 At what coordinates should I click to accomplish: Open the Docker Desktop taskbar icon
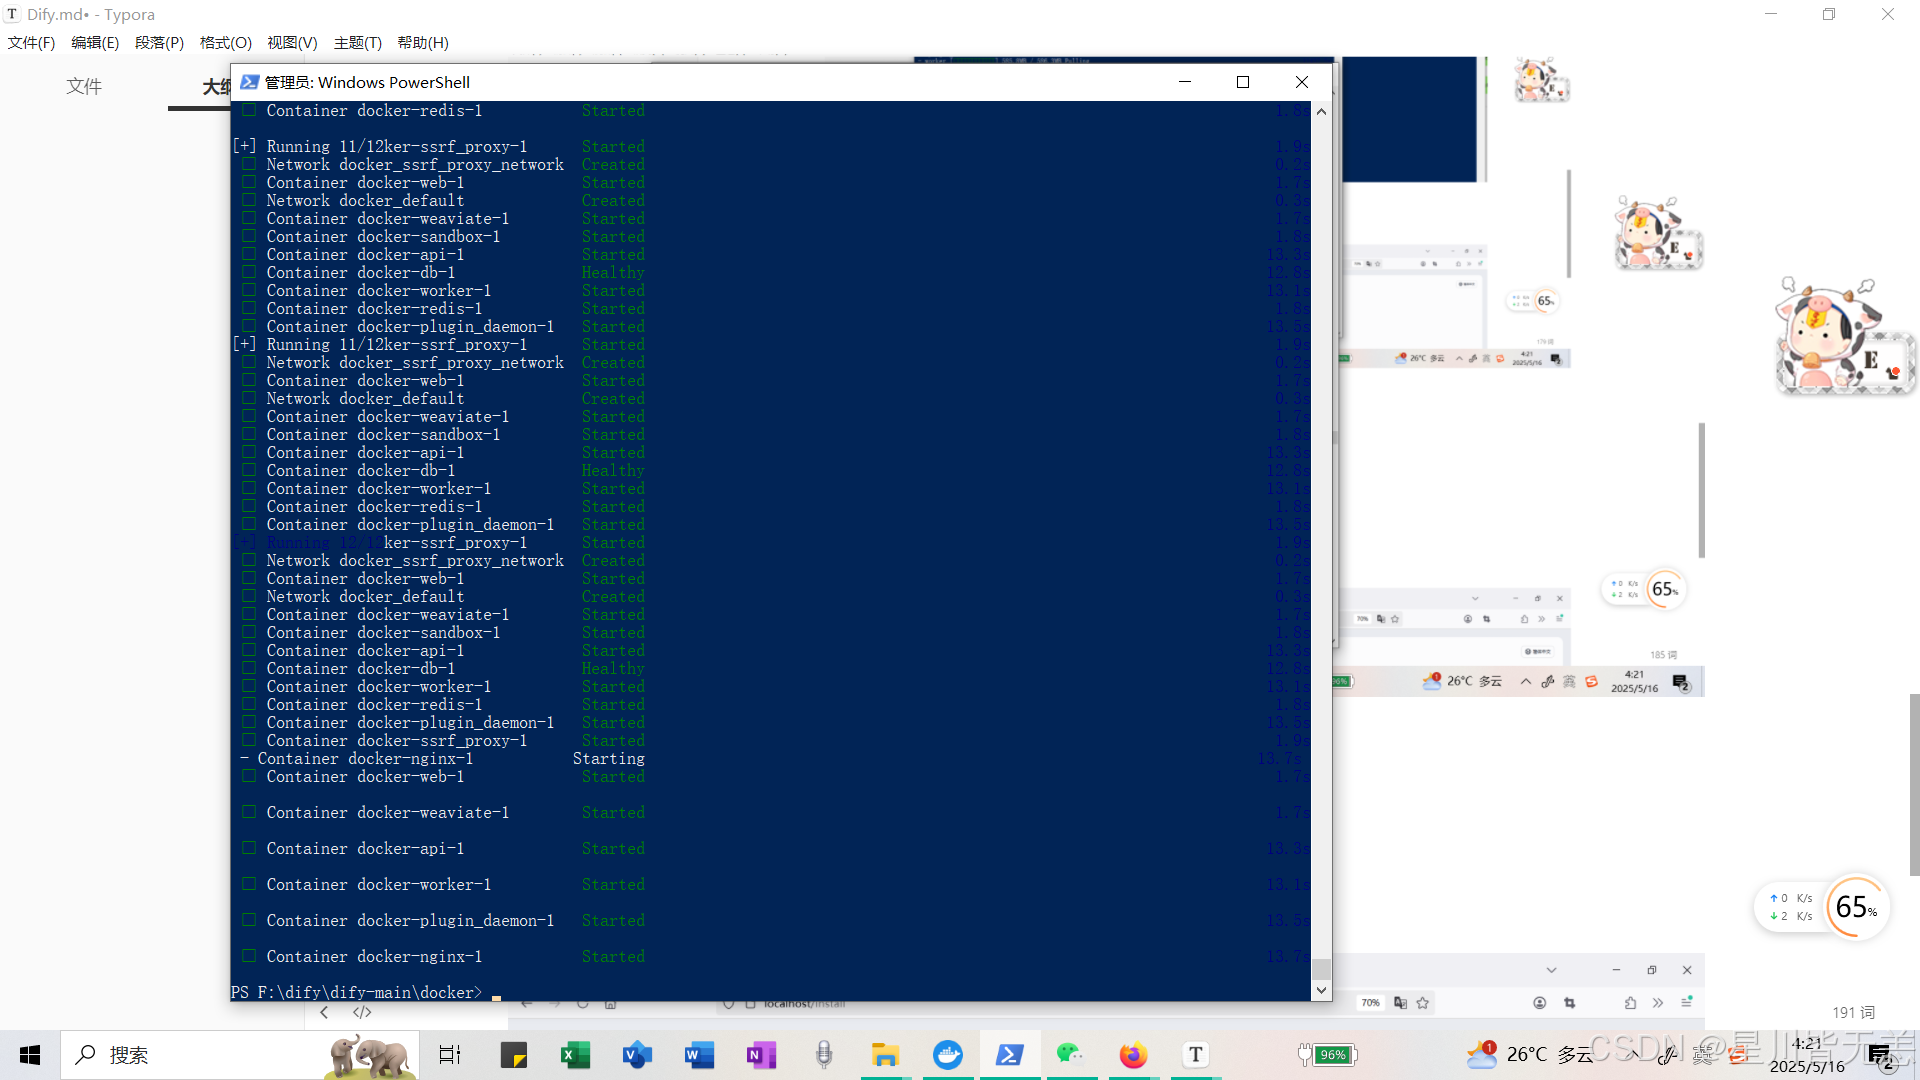coord(947,1055)
